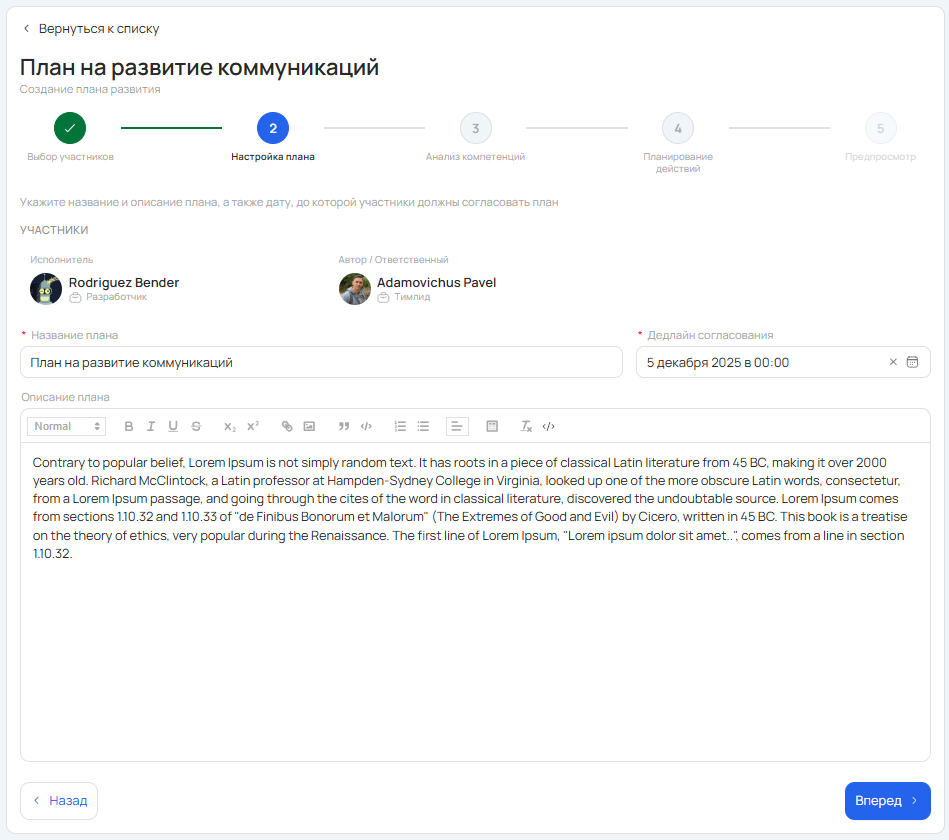The height and width of the screenshot is (840, 949).
Task: Open the Normal text style dropdown
Action: click(x=67, y=426)
